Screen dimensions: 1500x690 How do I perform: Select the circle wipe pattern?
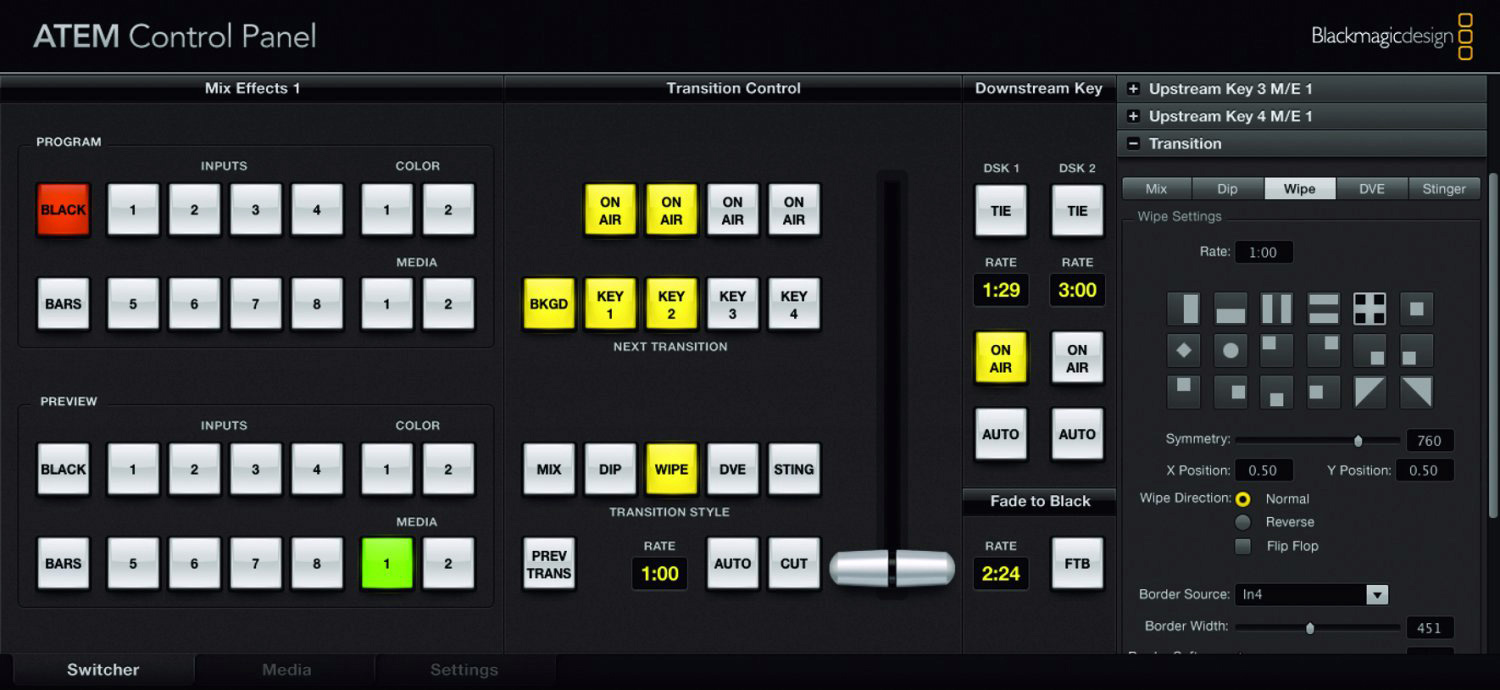coord(1230,351)
